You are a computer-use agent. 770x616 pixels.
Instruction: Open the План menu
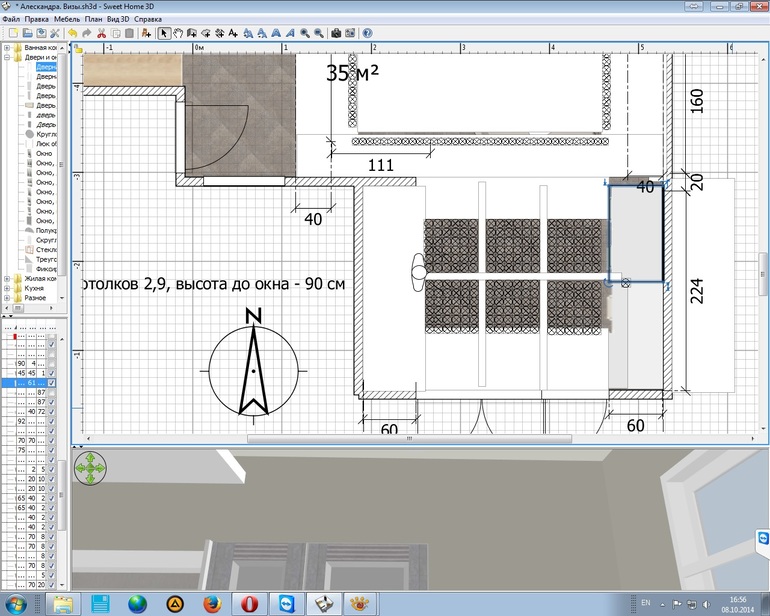pyautogui.click(x=93, y=19)
